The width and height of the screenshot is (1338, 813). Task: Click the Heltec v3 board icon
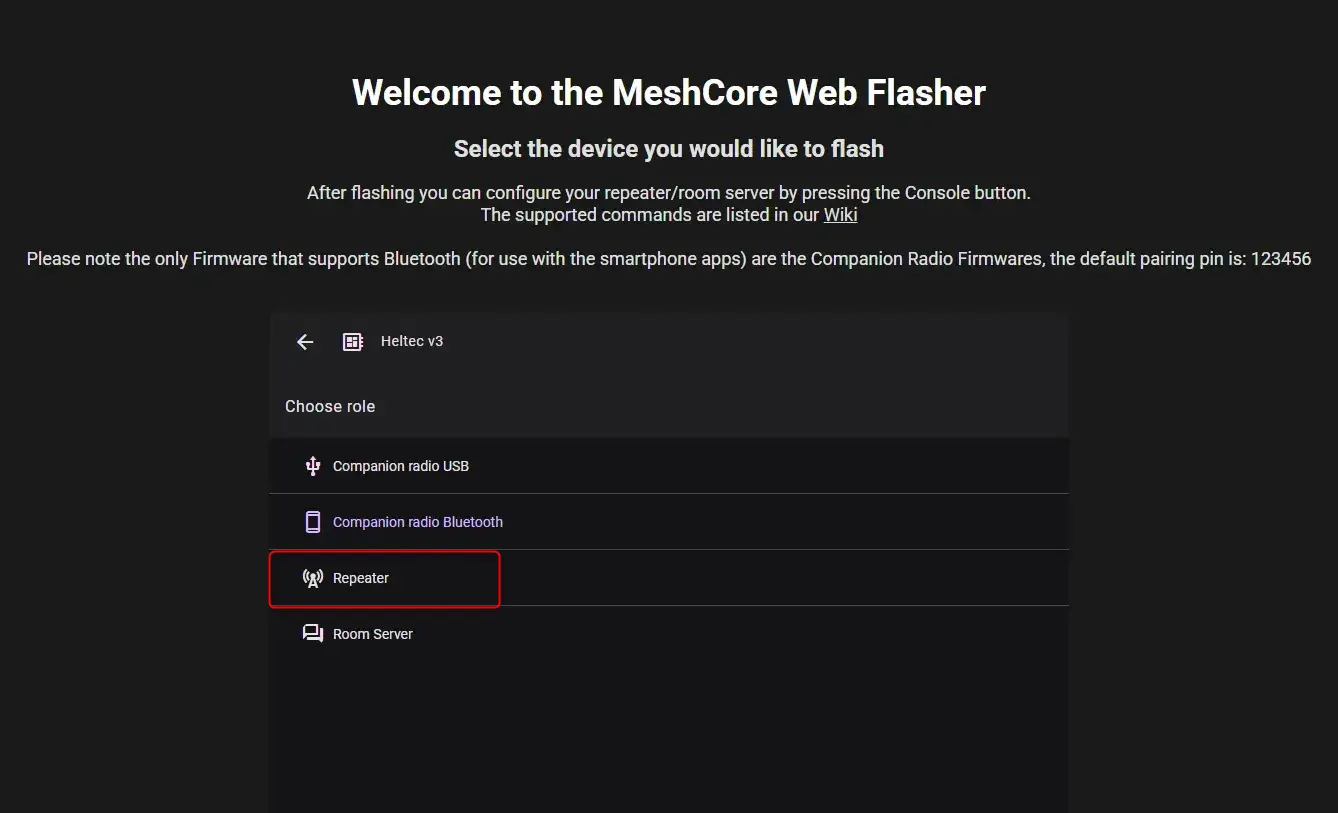(352, 342)
